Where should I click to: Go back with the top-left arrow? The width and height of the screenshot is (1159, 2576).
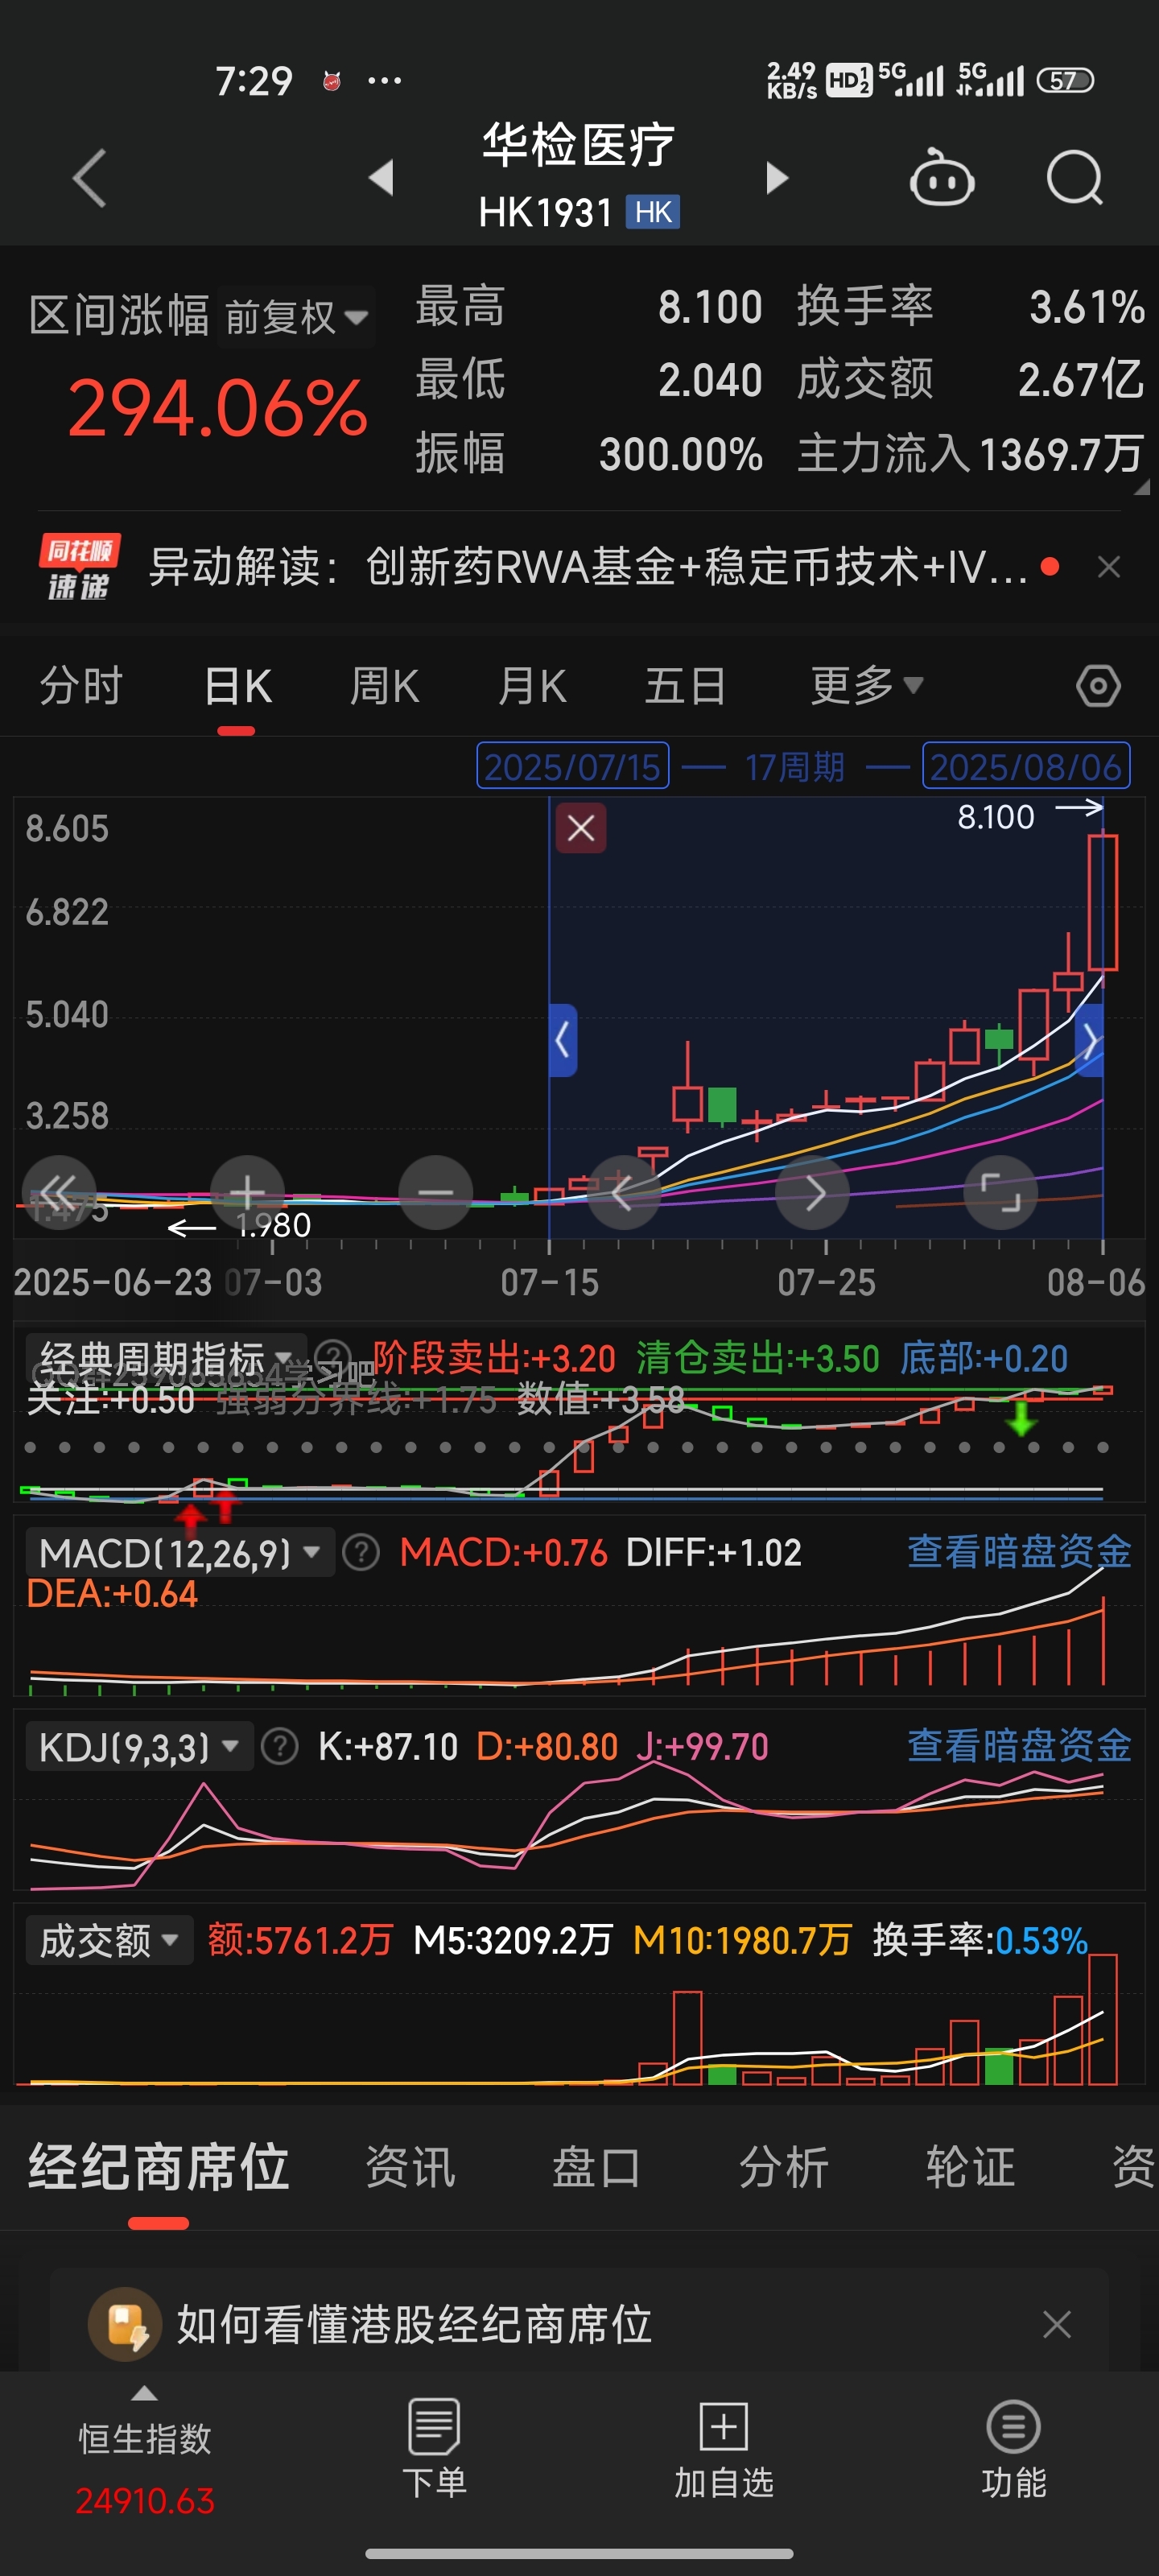(90, 179)
